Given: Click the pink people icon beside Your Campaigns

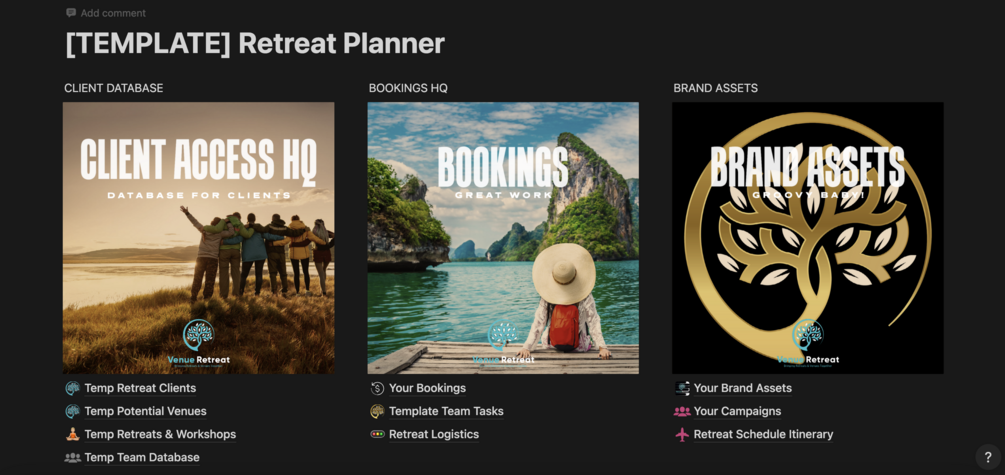Looking at the screenshot, I should pyautogui.click(x=682, y=412).
